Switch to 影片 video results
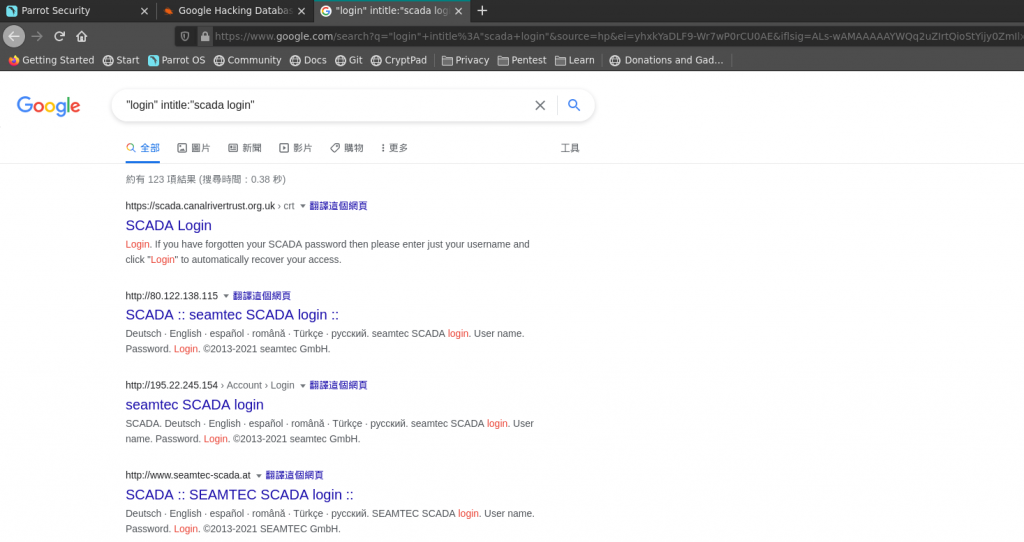This screenshot has height=542, width=1024. [x=296, y=148]
